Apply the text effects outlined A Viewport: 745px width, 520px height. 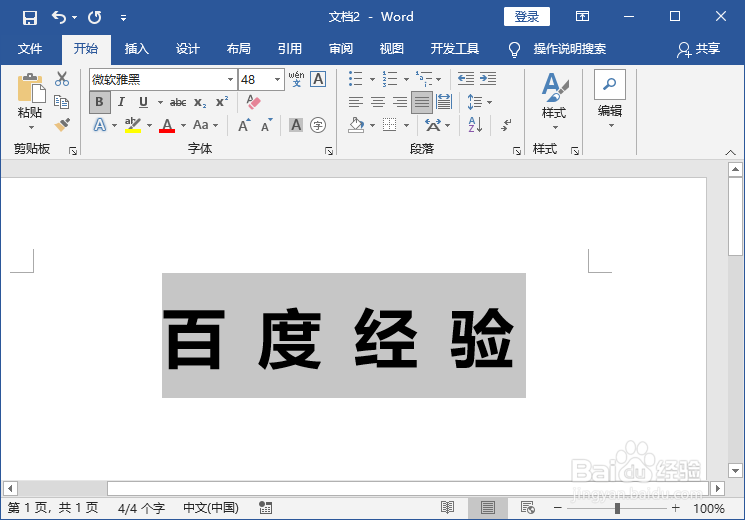(x=100, y=125)
